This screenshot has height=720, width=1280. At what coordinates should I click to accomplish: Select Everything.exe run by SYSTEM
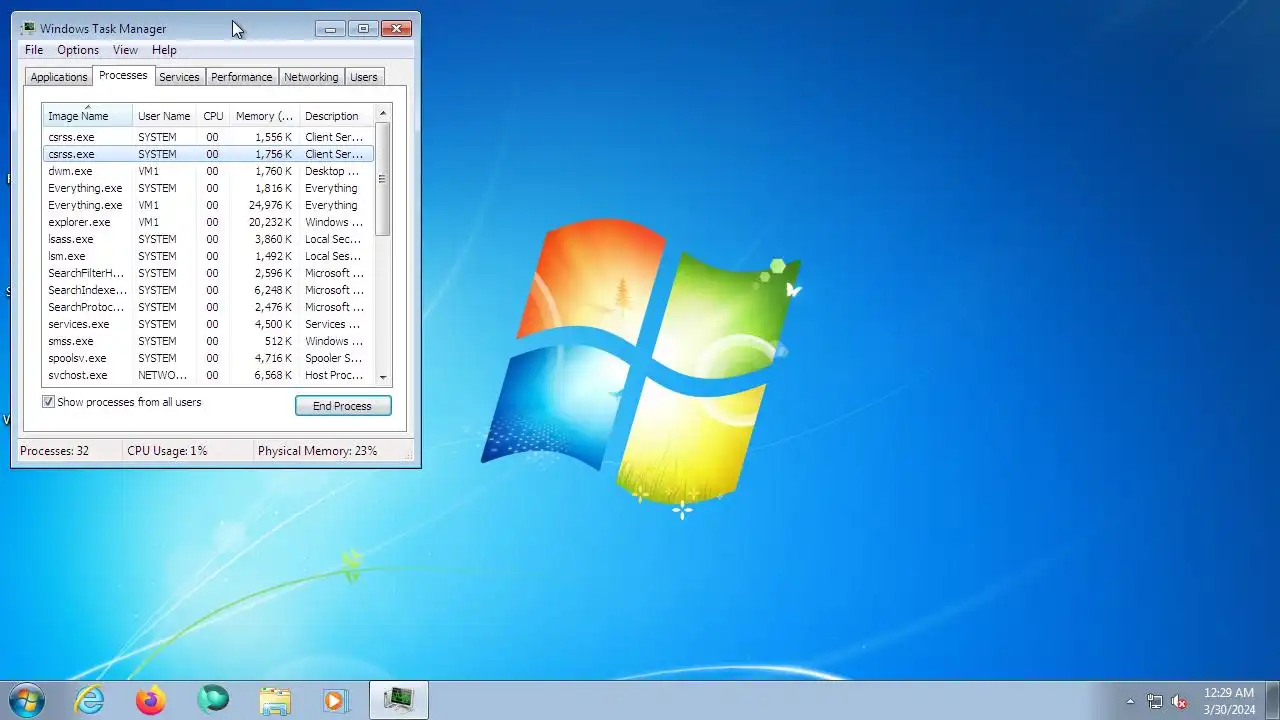pos(208,188)
